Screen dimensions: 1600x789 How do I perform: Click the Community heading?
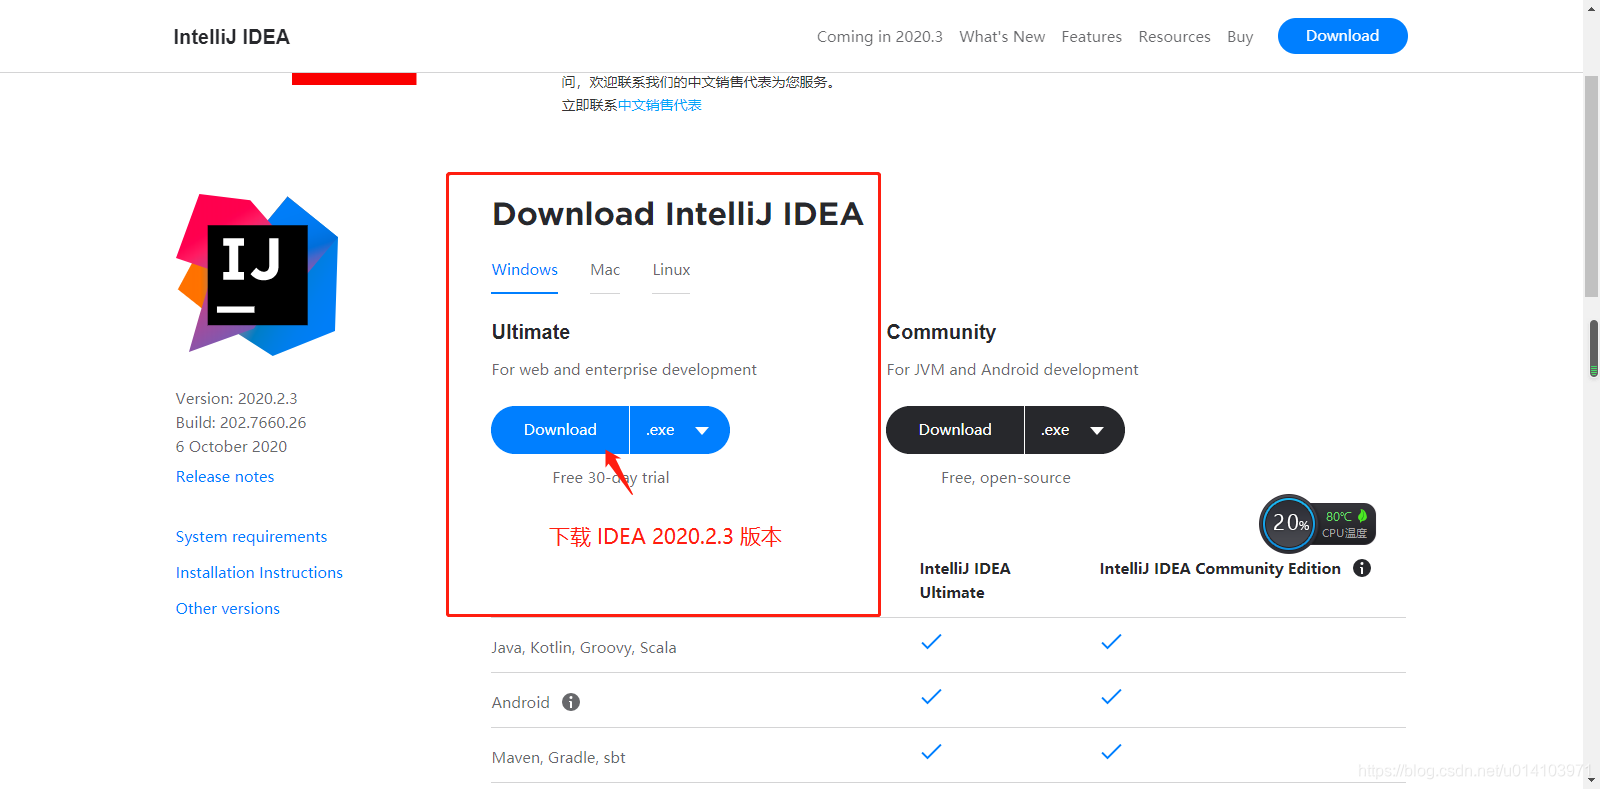(x=941, y=332)
